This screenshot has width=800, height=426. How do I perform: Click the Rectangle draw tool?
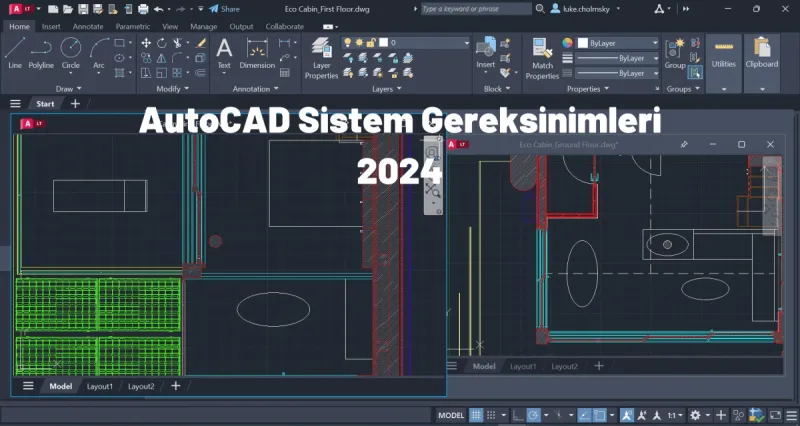(119, 43)
